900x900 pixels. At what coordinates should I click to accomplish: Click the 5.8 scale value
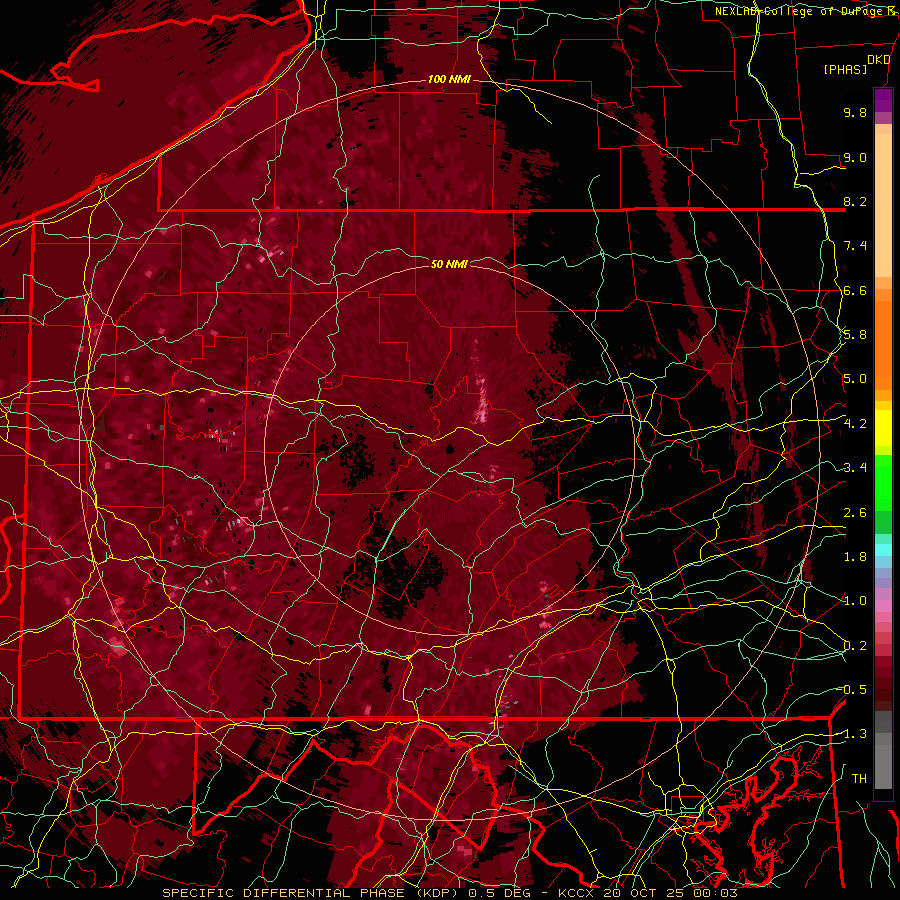pyautogui.click(x=855, y=335)
